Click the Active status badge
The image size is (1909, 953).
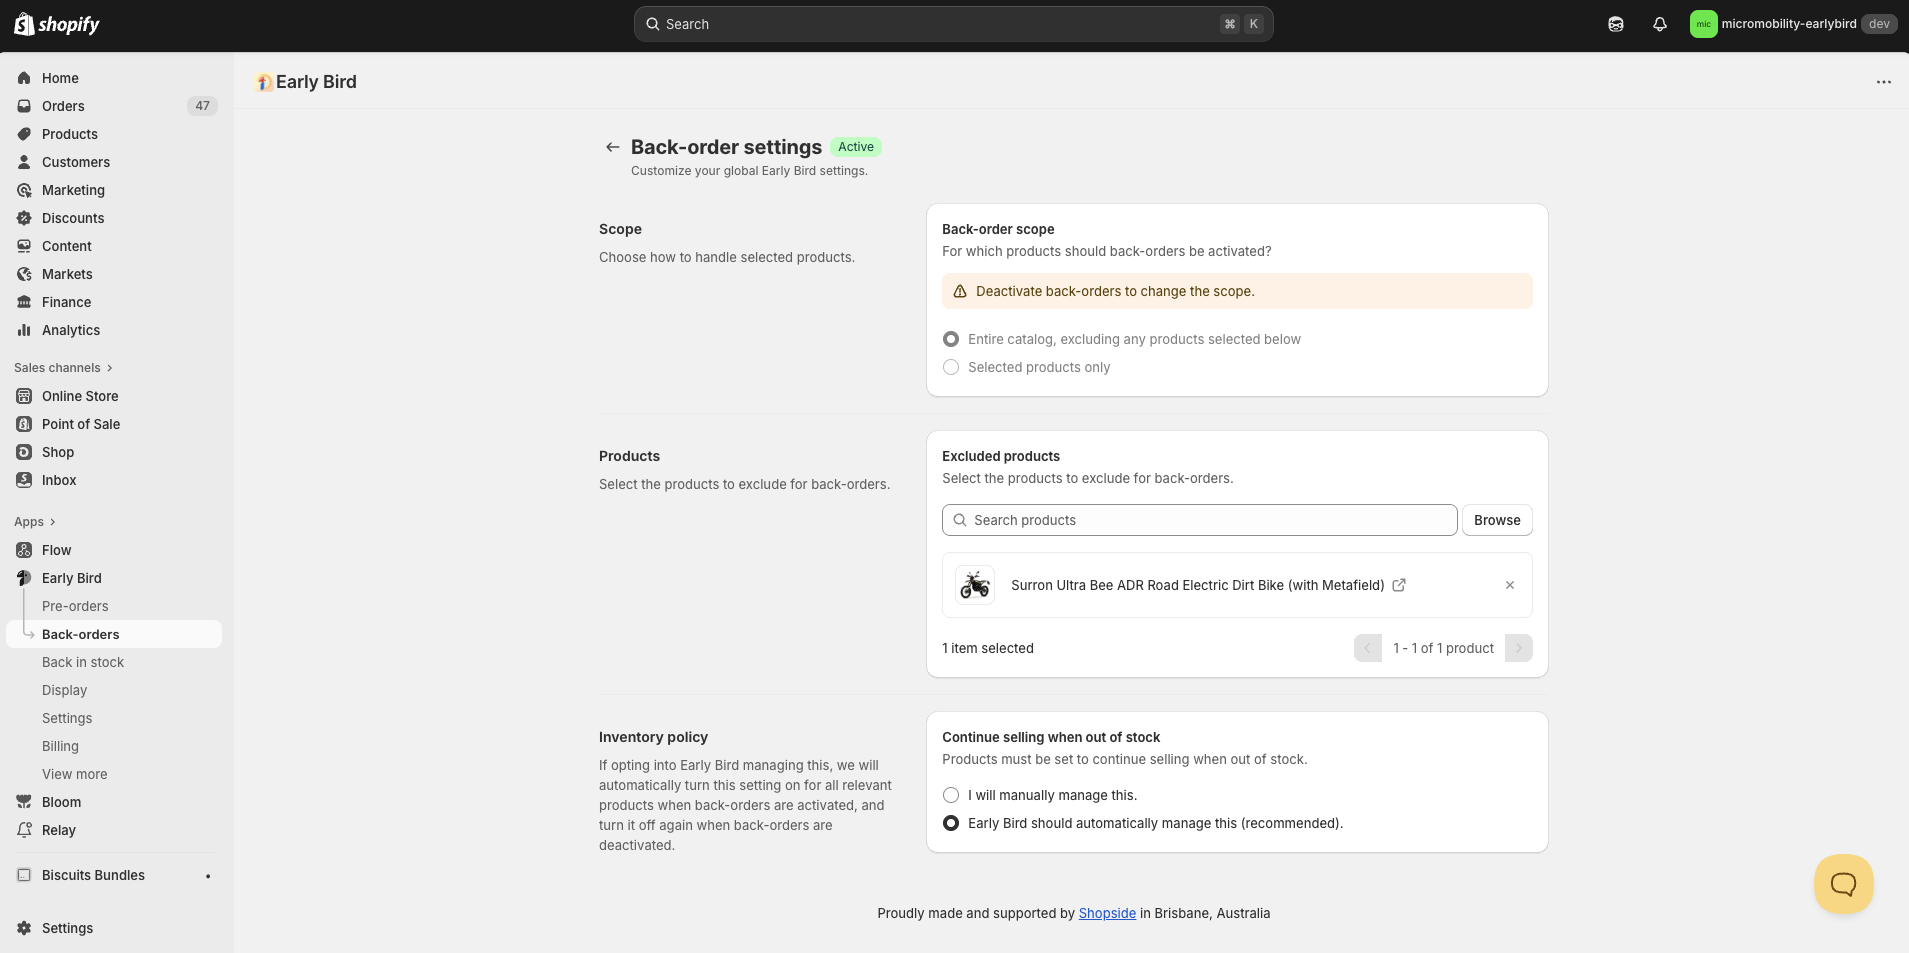coord(856,147)
